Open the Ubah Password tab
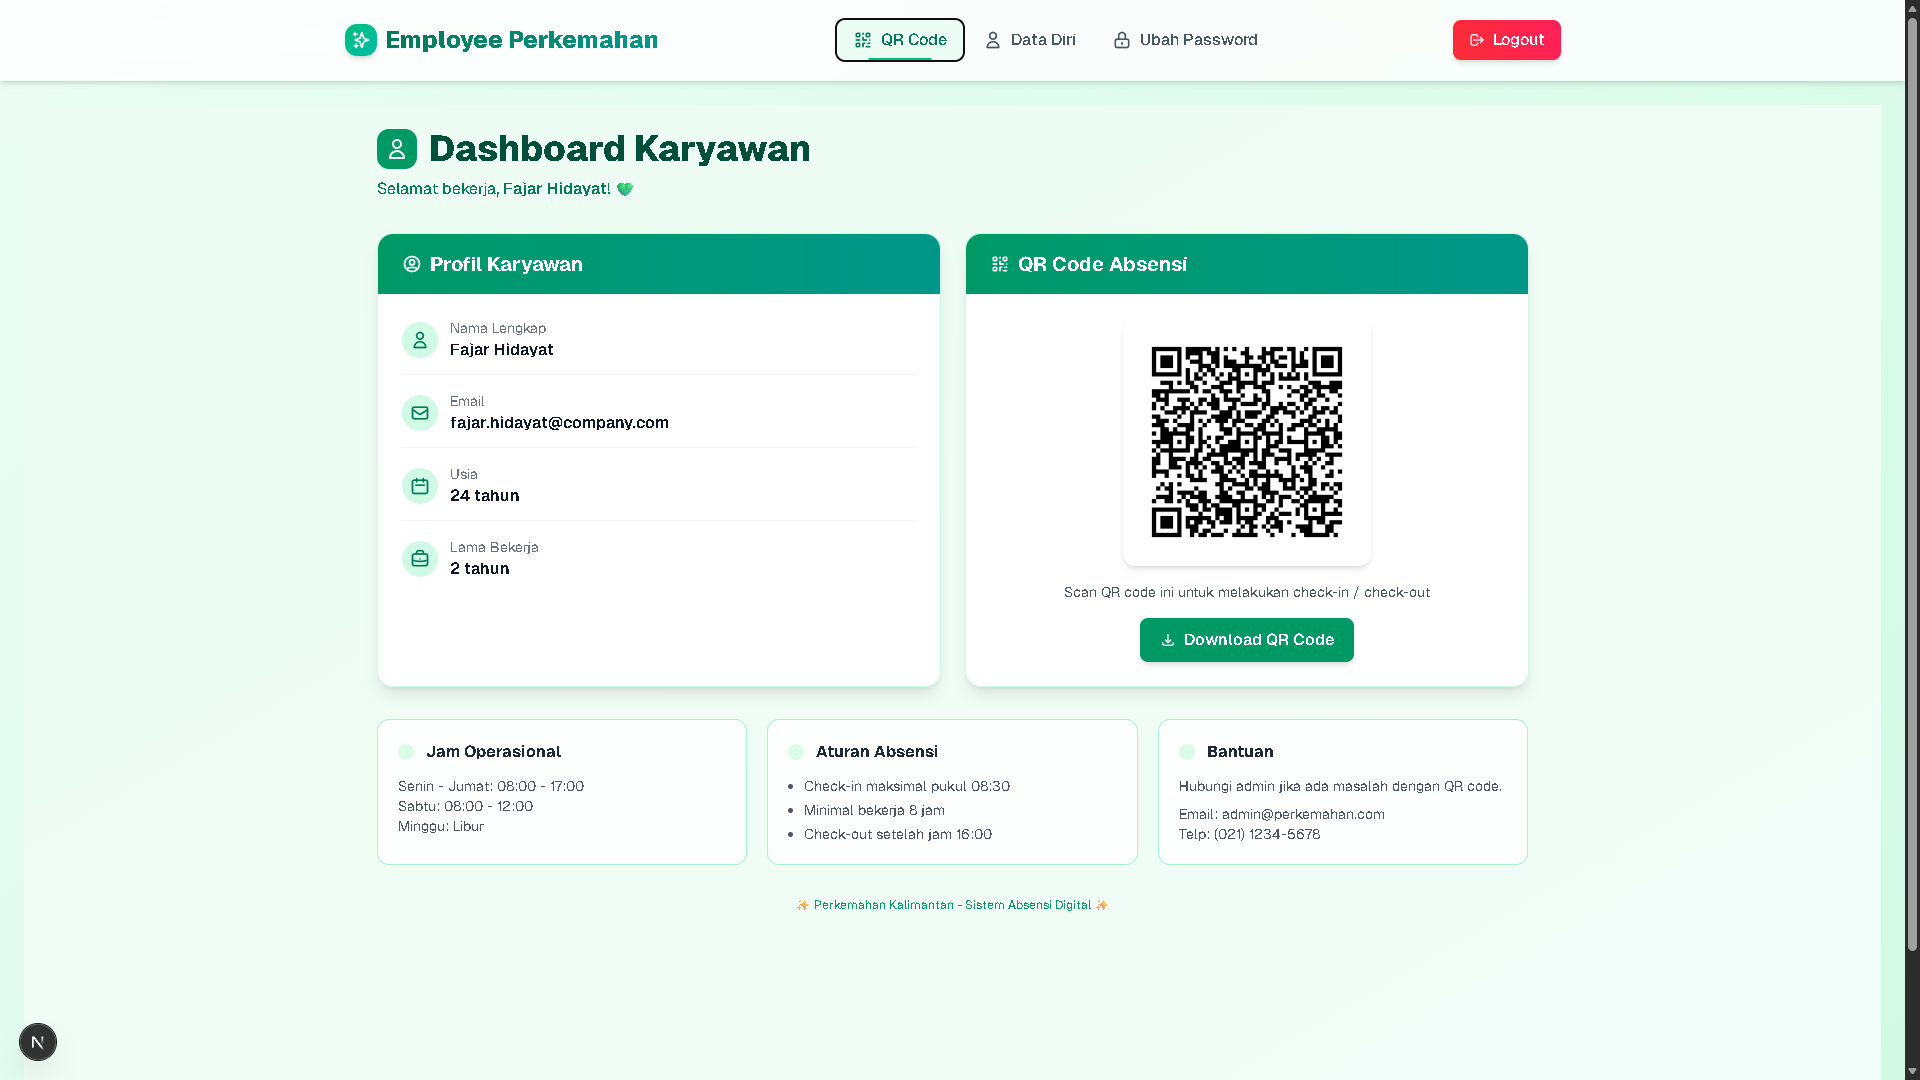This screenshot has height=1080, width=1920. point(1186,40)
